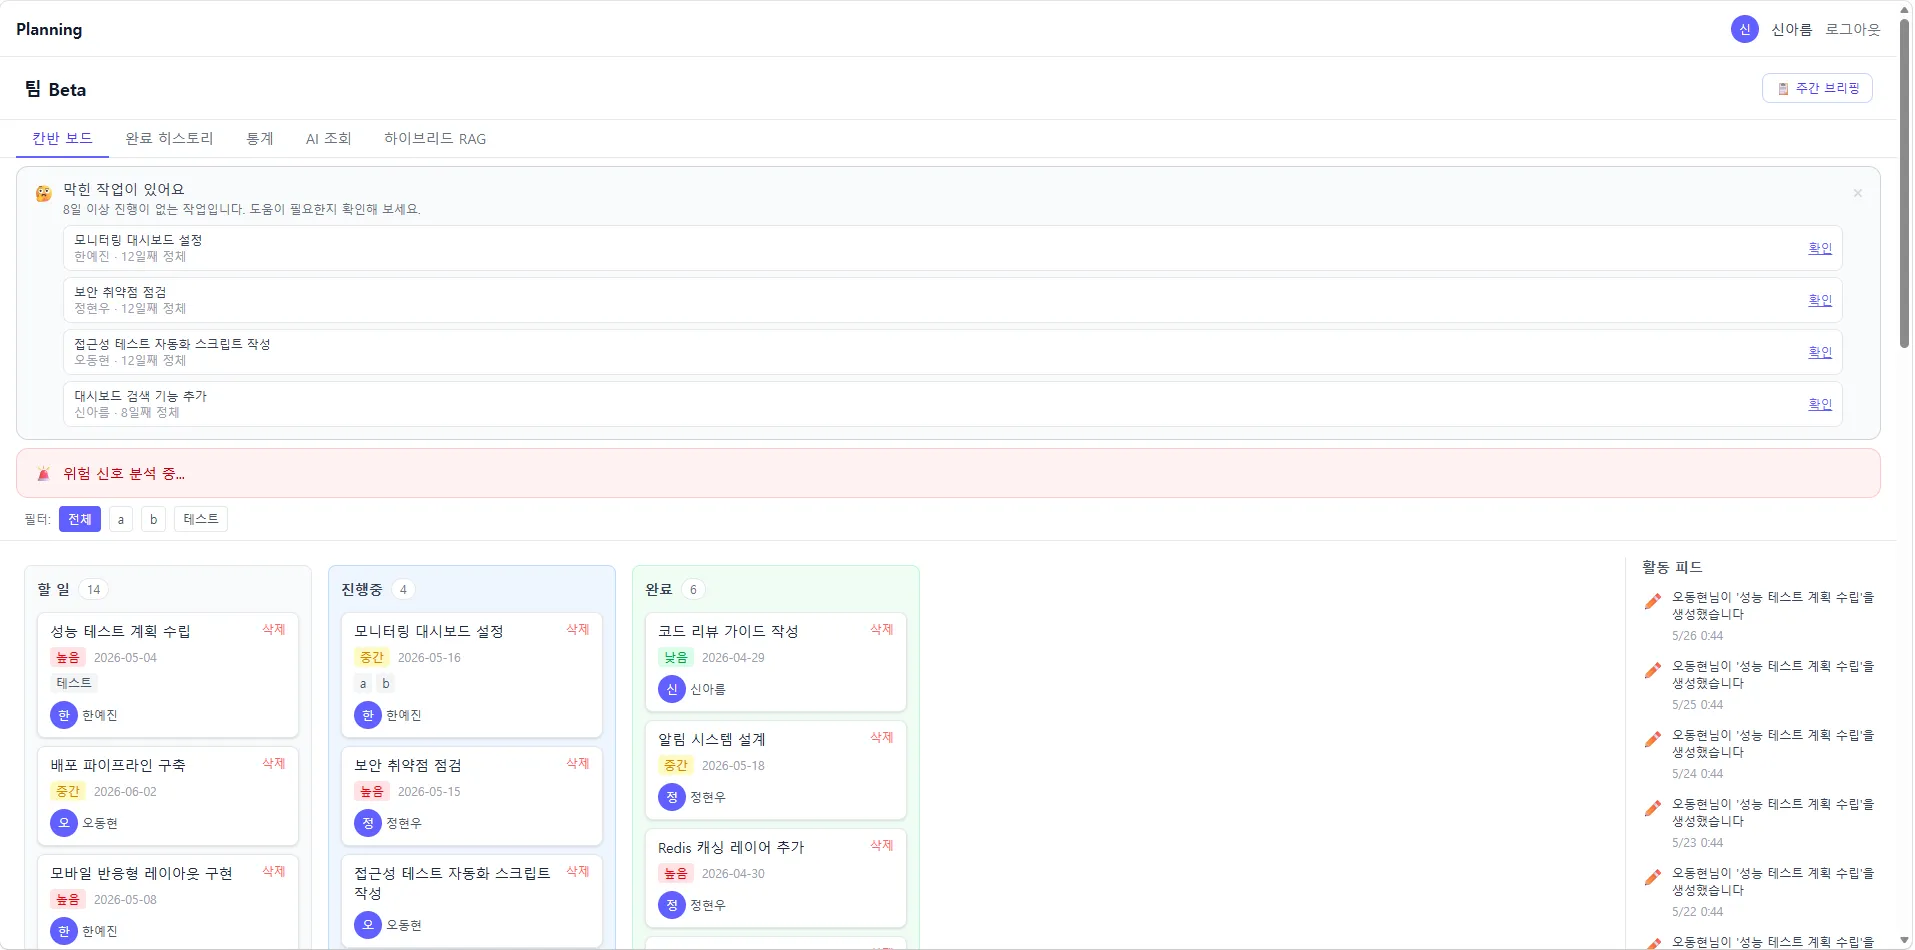Image resolution: width=1915 pixels, height=950 pixels.
Task: Switch to the 완료 히스토리 tab
Action: [169, 138]
